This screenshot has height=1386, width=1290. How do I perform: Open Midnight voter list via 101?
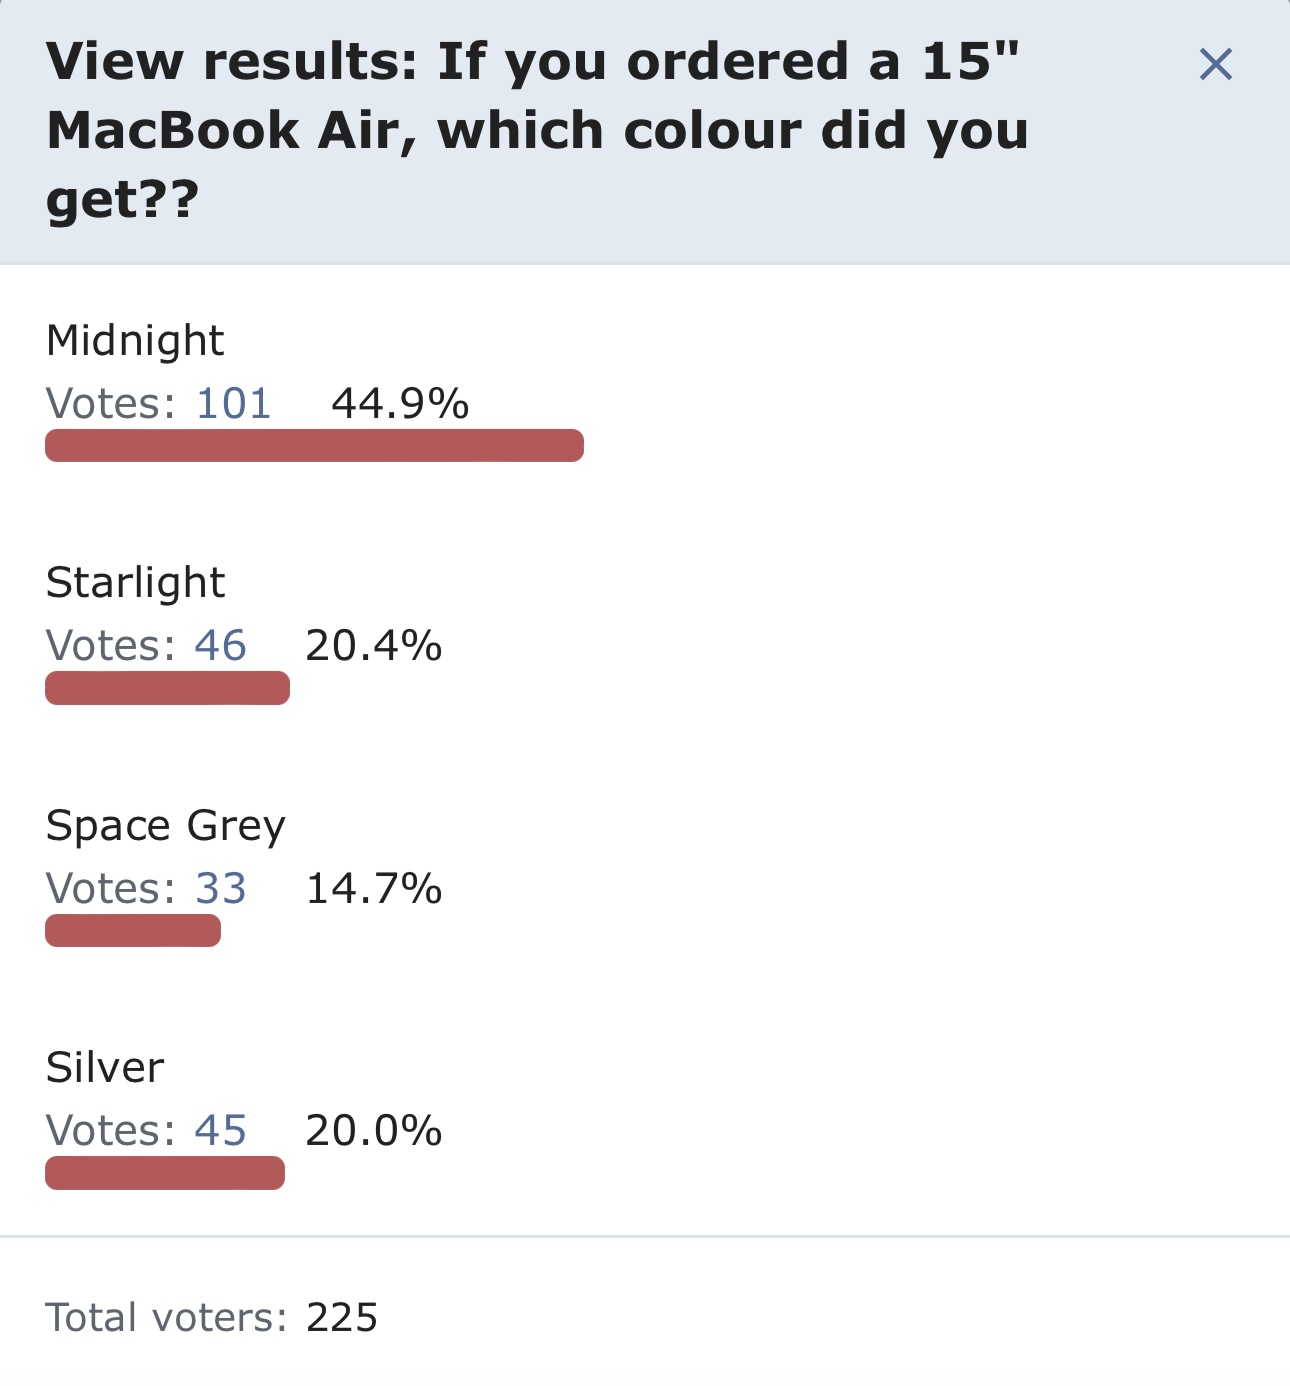click(234, 404)
